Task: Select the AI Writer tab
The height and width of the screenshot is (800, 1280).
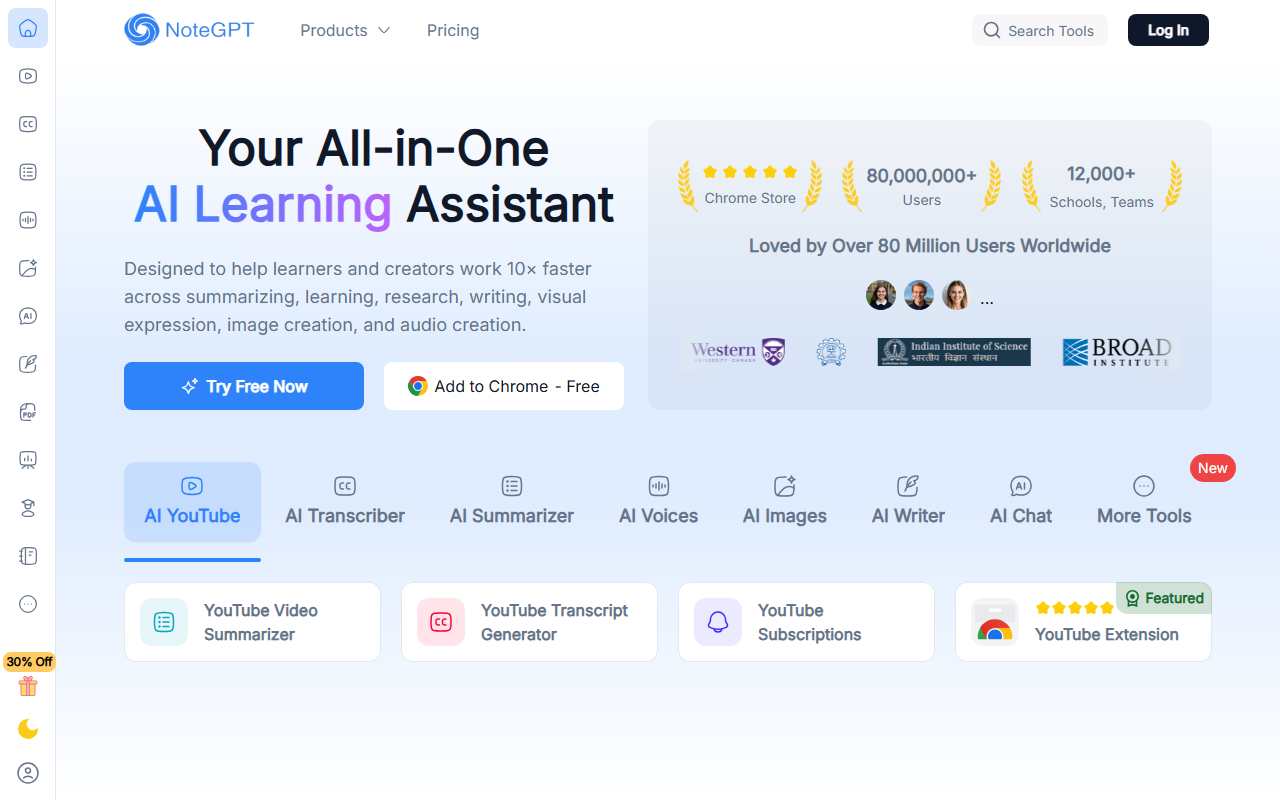Action: [908, 502]
